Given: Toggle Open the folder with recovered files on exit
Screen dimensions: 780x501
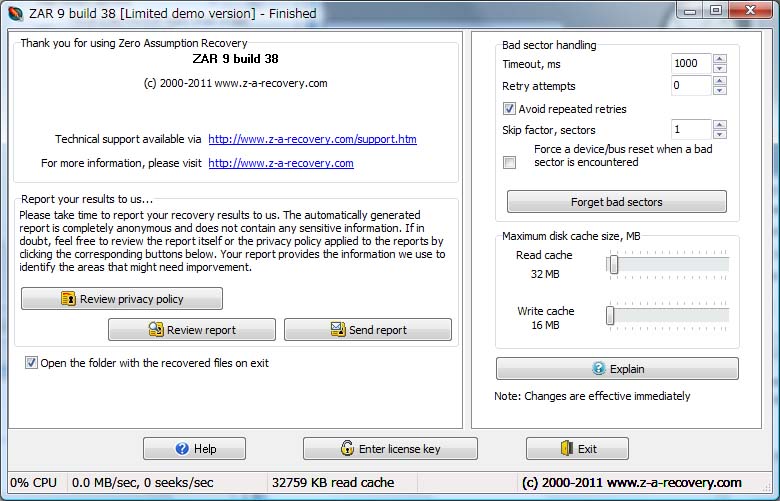Looking at the screenshot, I should [31, 363].
